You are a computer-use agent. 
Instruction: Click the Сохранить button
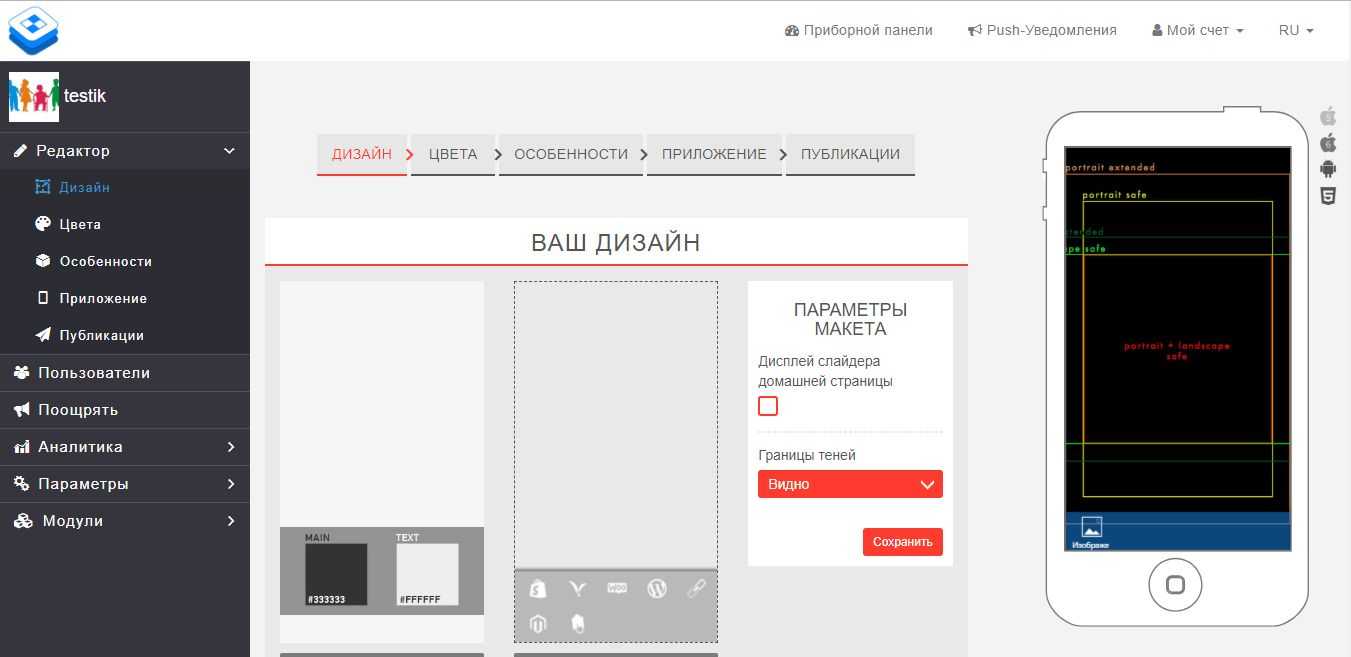902,542
